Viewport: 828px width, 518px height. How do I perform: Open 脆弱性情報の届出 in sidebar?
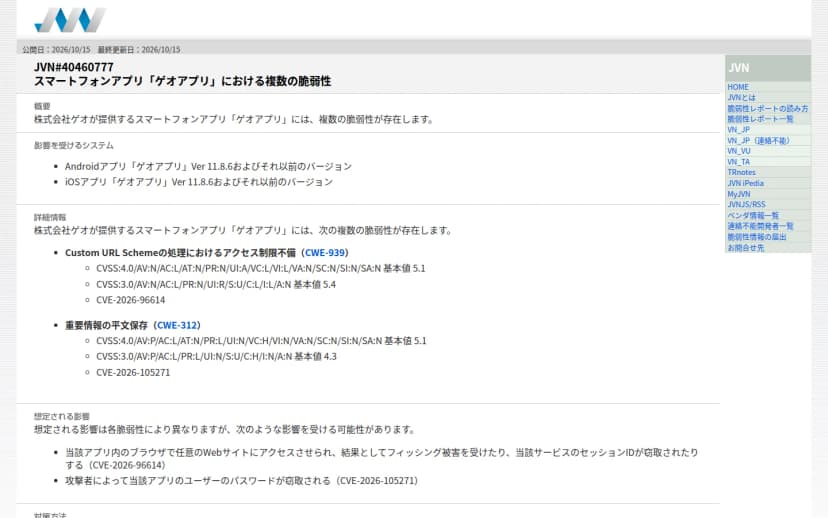click(756, 237)
